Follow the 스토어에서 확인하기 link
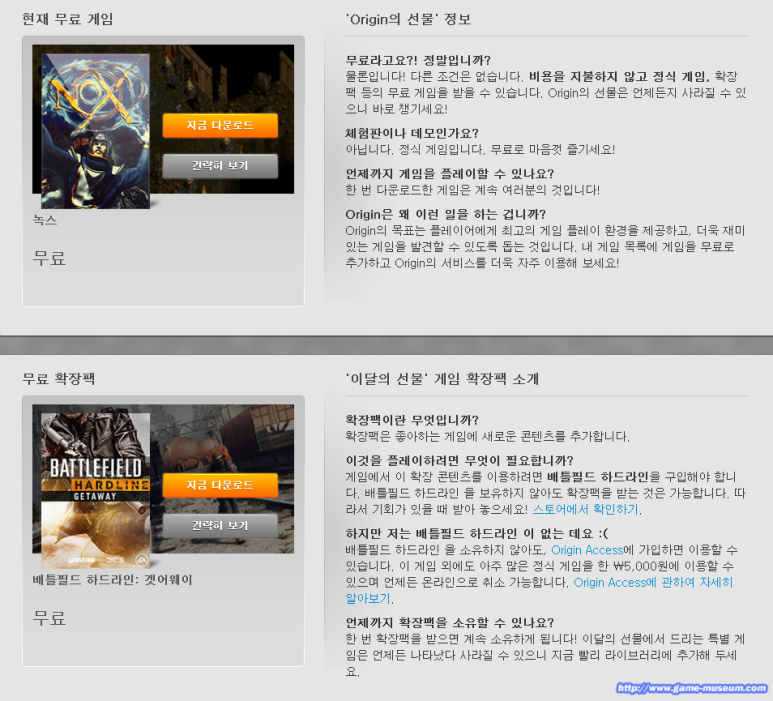Image resolution: width=773 pixels, height=701 pixels. coord(585,509)
